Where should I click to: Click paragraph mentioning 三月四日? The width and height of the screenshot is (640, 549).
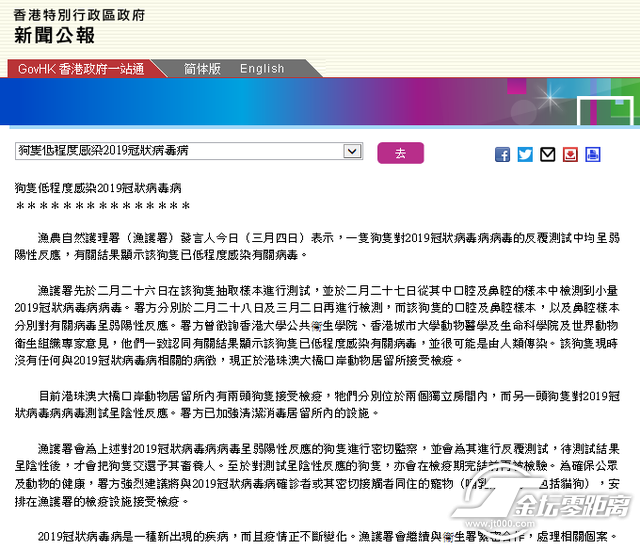[320, 248]
